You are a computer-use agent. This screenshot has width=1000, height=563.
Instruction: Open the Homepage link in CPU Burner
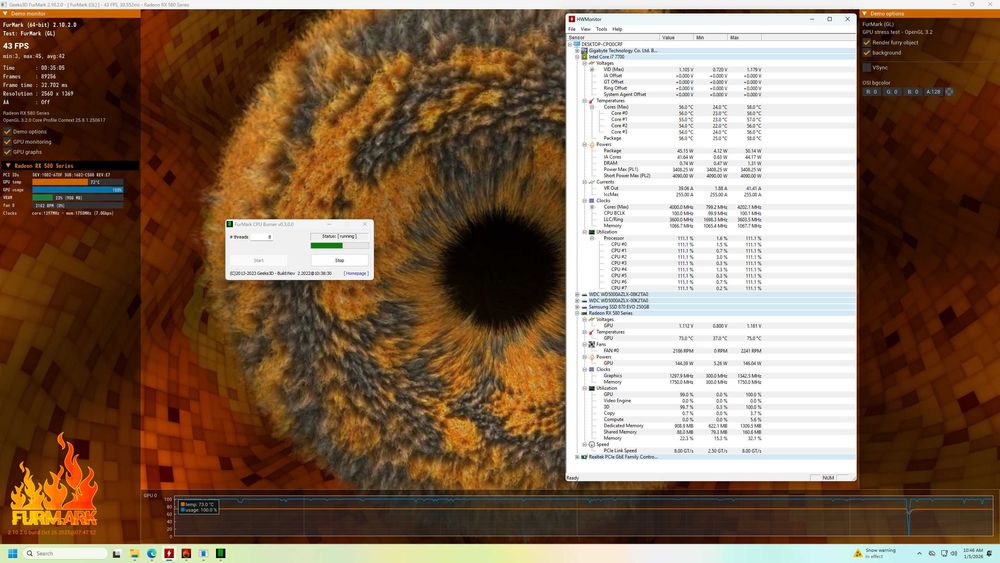click(x=356, y=274)
